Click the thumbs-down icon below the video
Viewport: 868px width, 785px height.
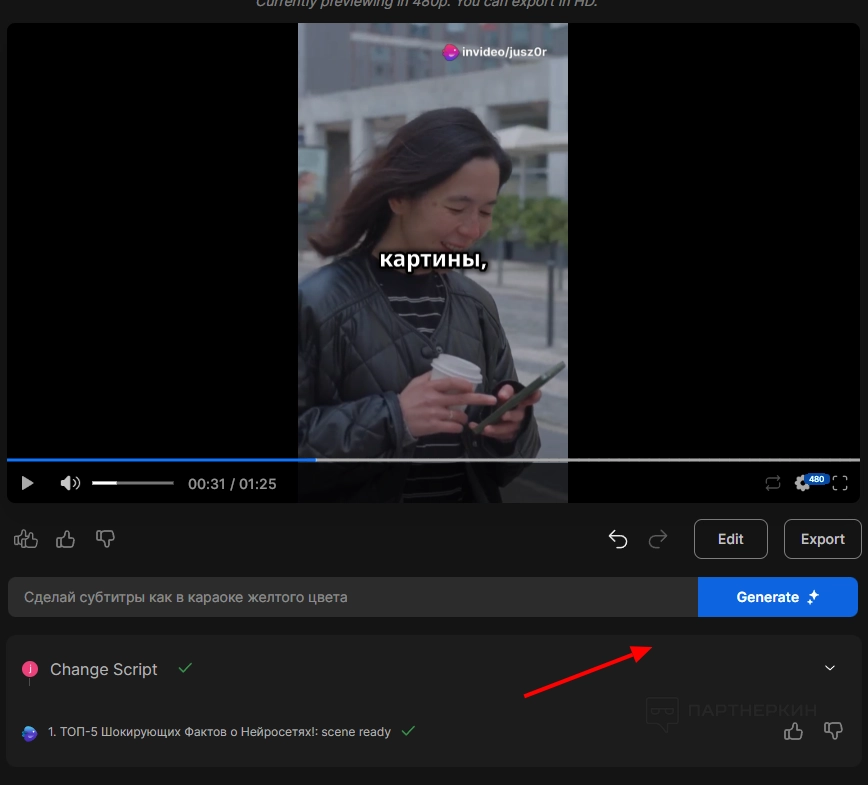point(105,539)
